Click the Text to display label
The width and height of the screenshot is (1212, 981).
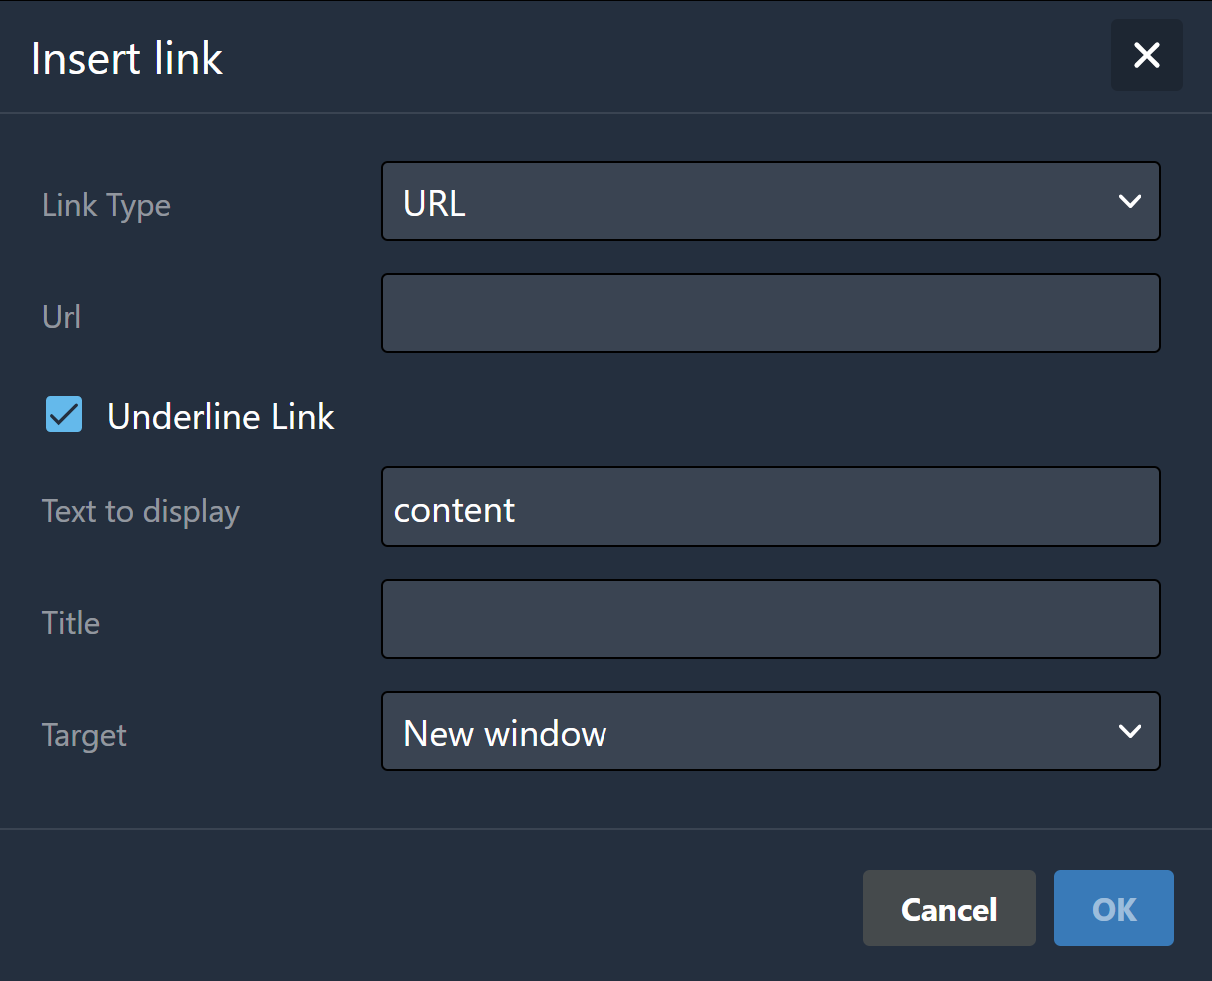coord(141,512)
